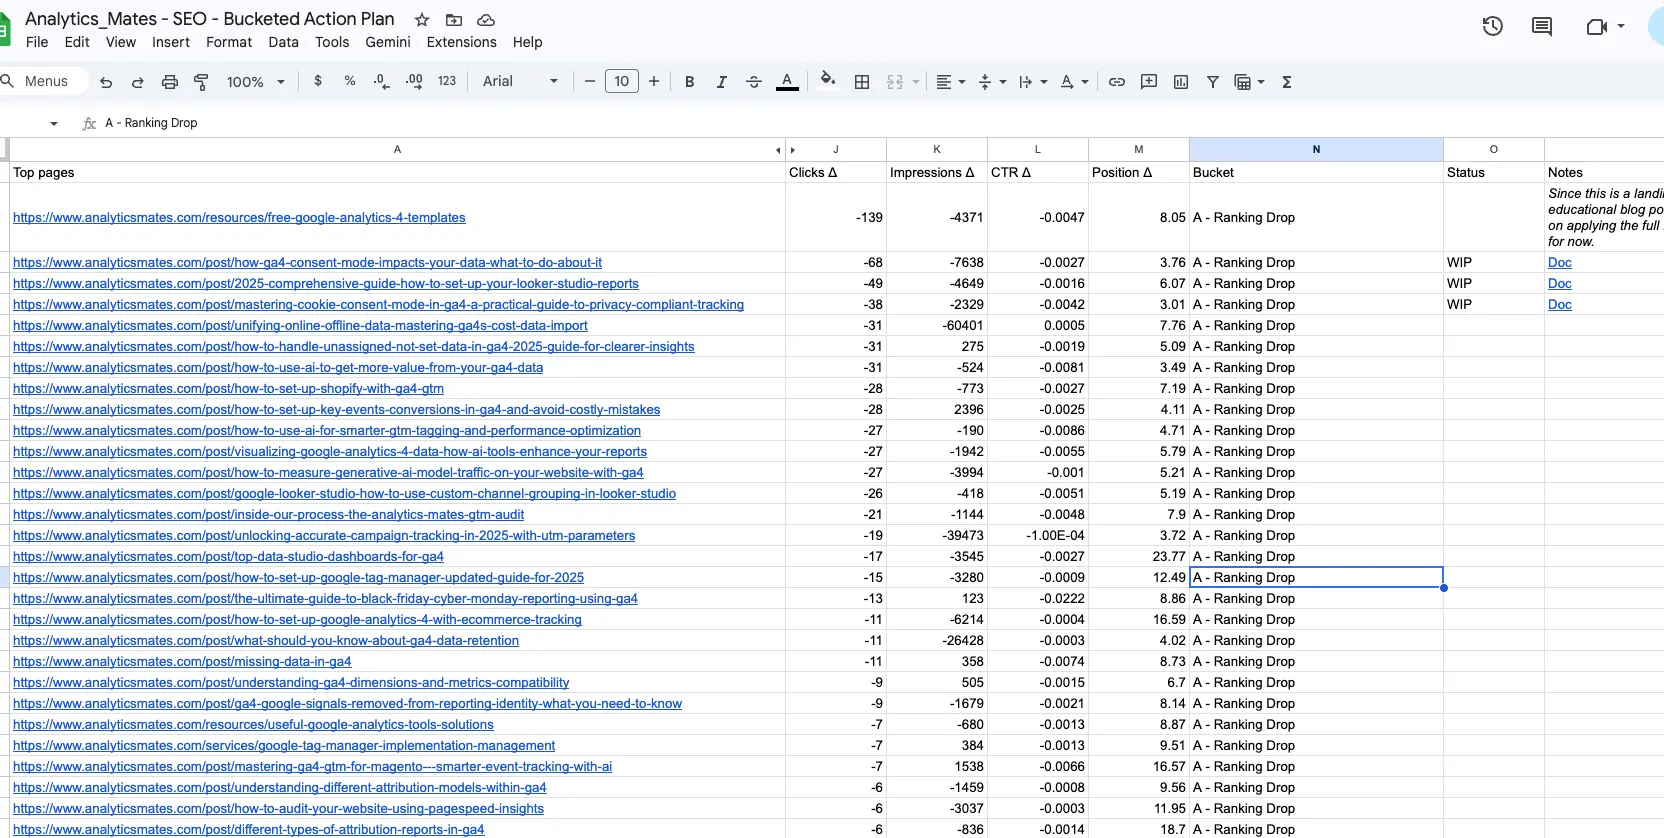This screenshot has height=838, width=1664.
Task: Open the Borders tool
Action: (862, 82)
